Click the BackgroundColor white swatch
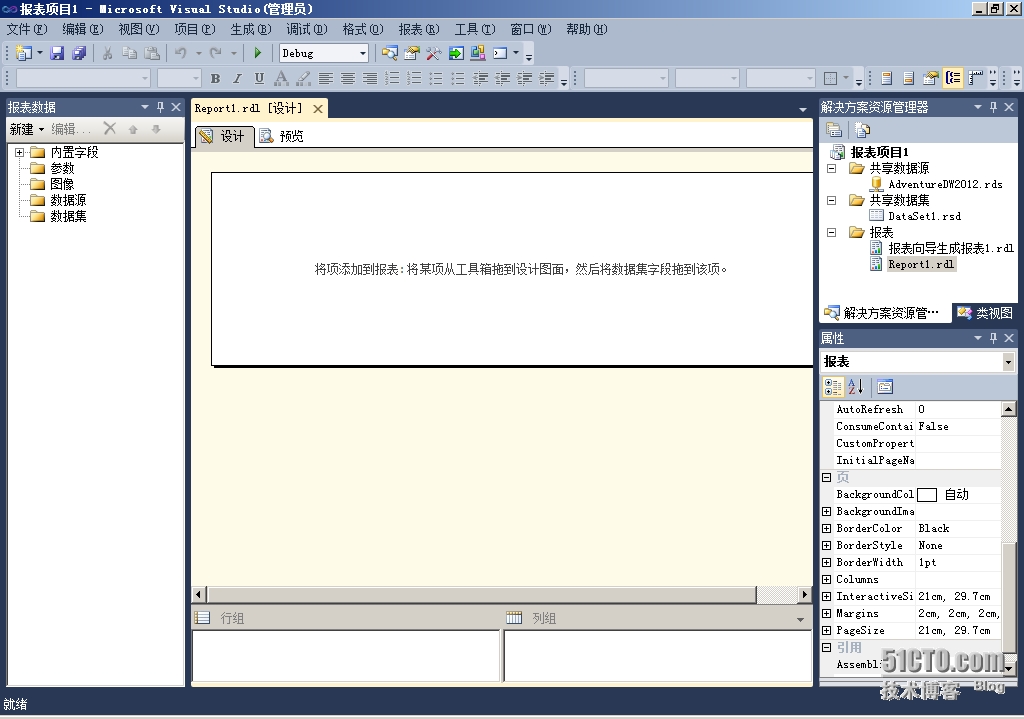The image size is (1024, 719). pos(927,494)
